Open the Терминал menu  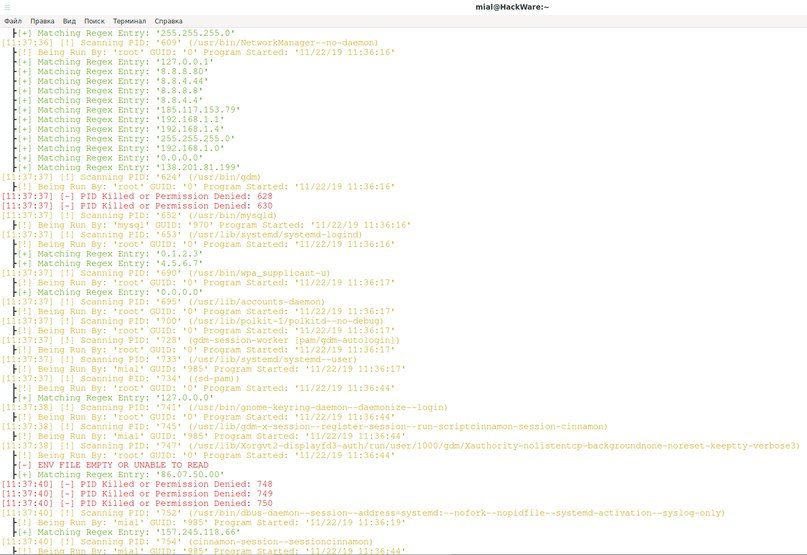point(129,21)
